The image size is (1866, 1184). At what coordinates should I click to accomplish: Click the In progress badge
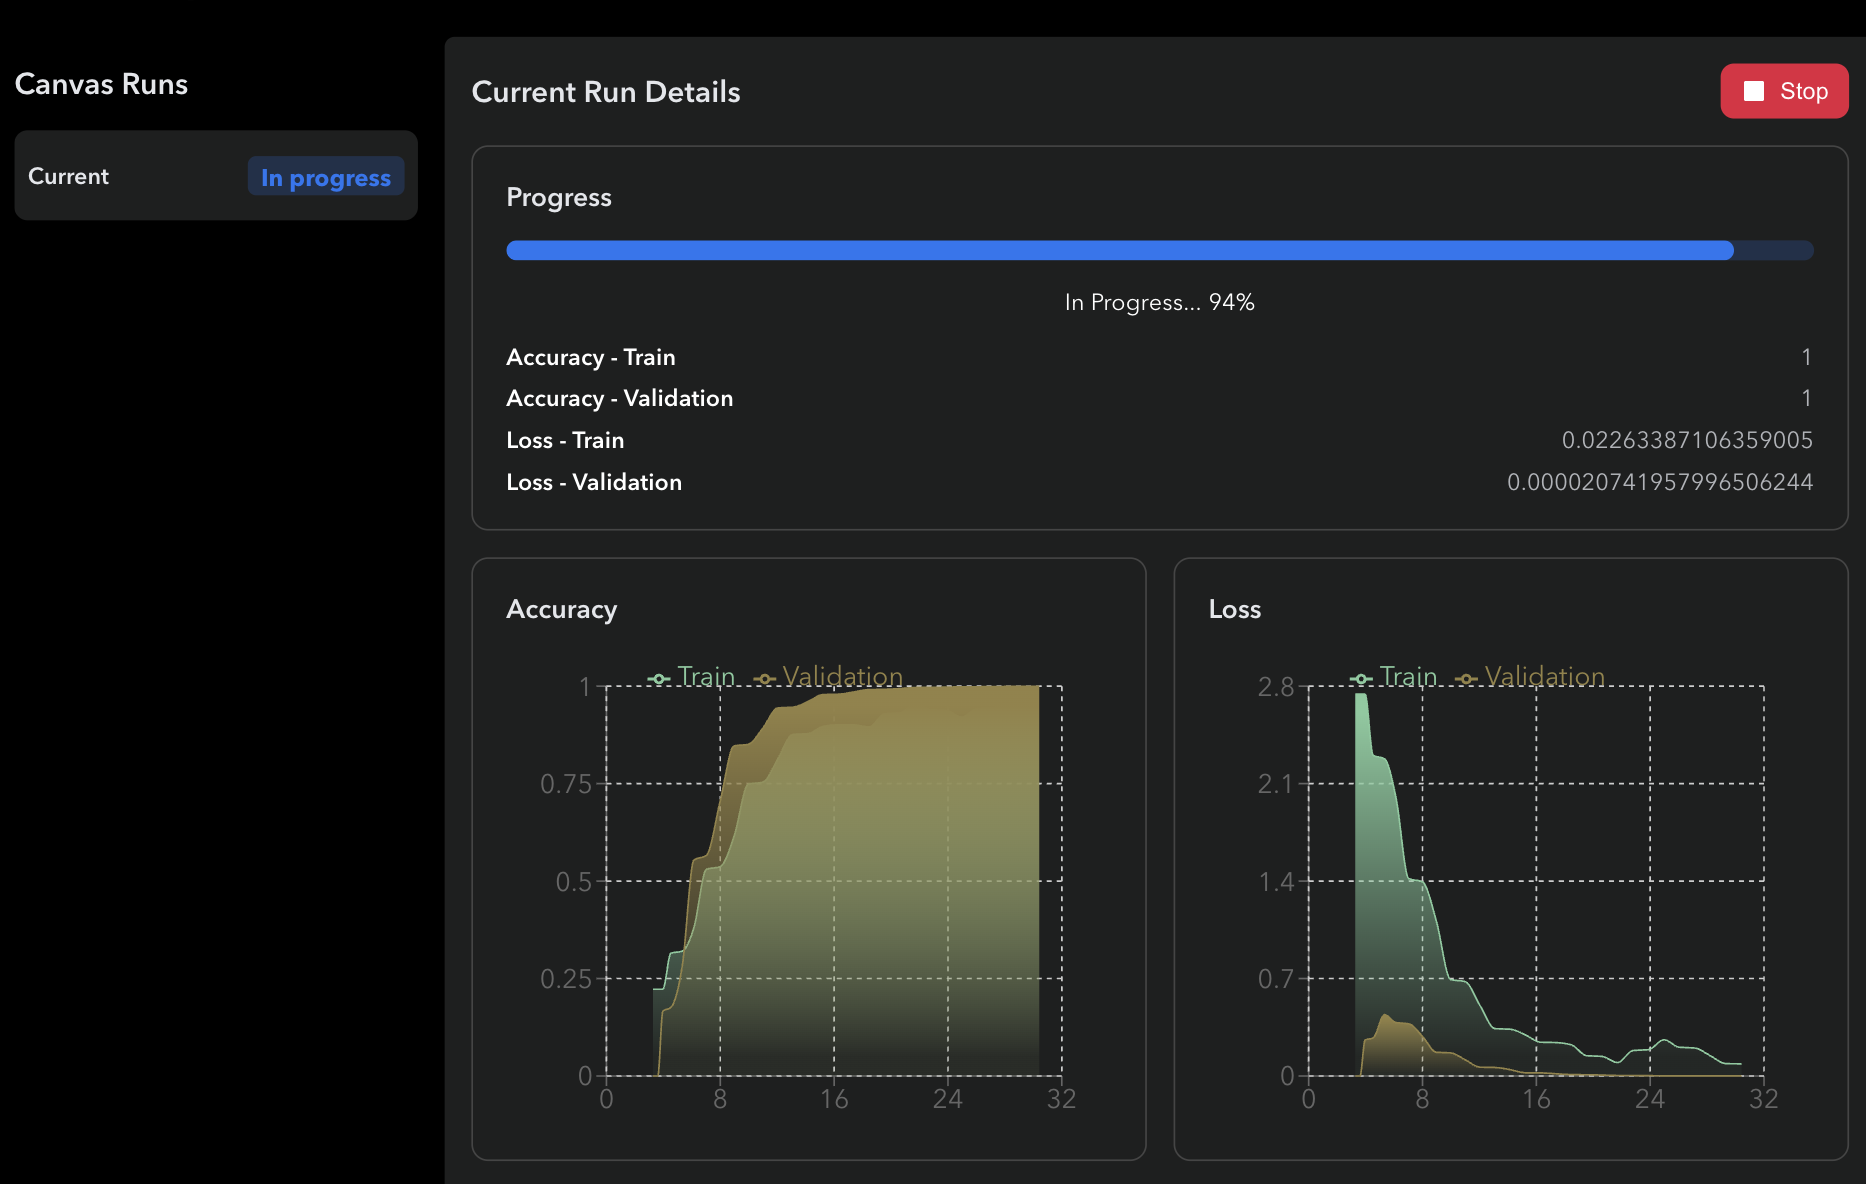pos(325,177)
